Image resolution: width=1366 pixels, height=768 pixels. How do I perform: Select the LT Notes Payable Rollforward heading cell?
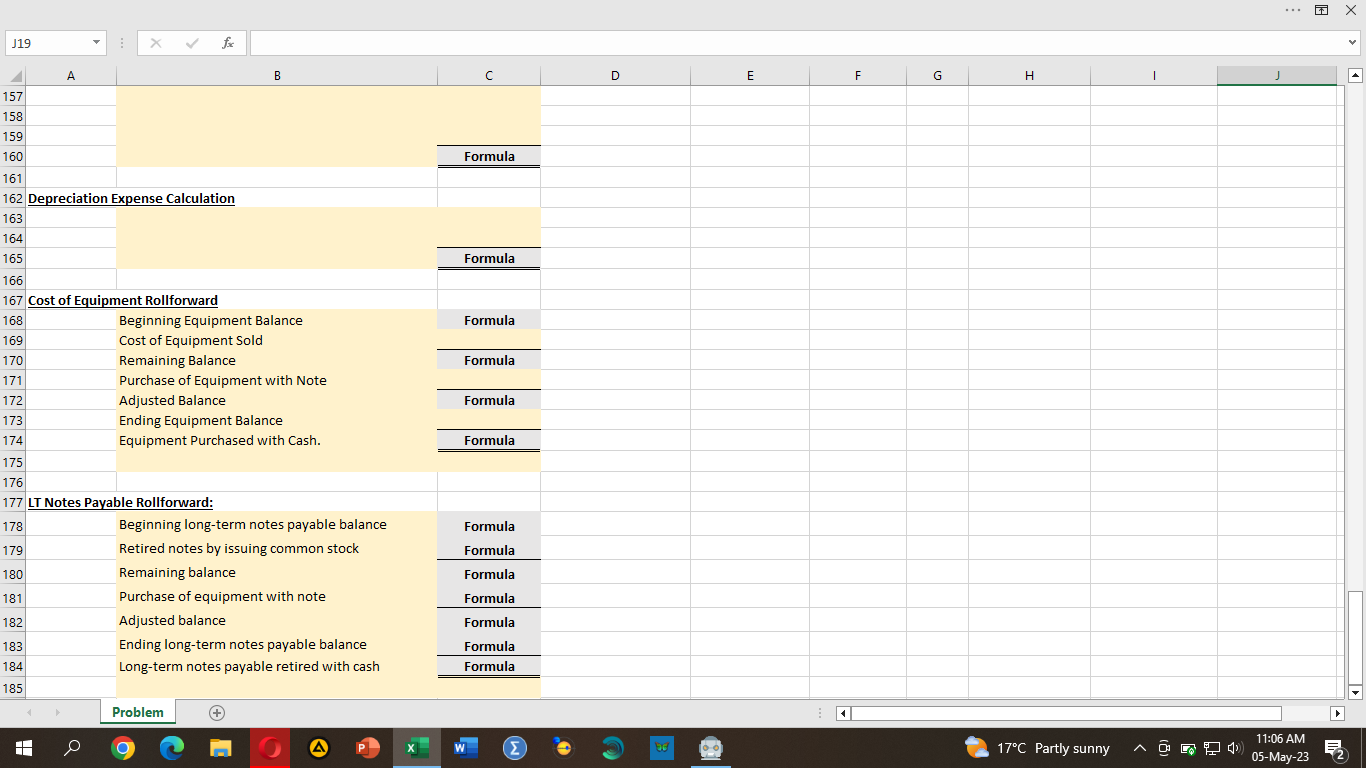point(120,502)
